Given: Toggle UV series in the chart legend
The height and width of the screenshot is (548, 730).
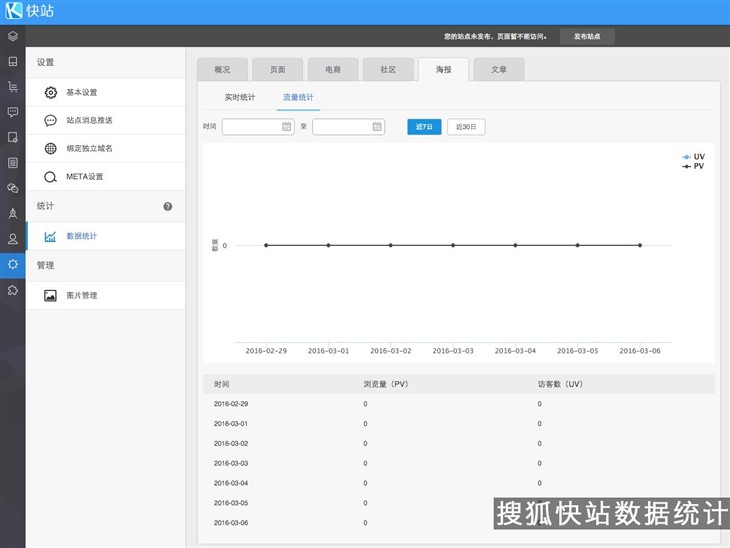Looking at the screenshot, I should (x=693, y=157).
